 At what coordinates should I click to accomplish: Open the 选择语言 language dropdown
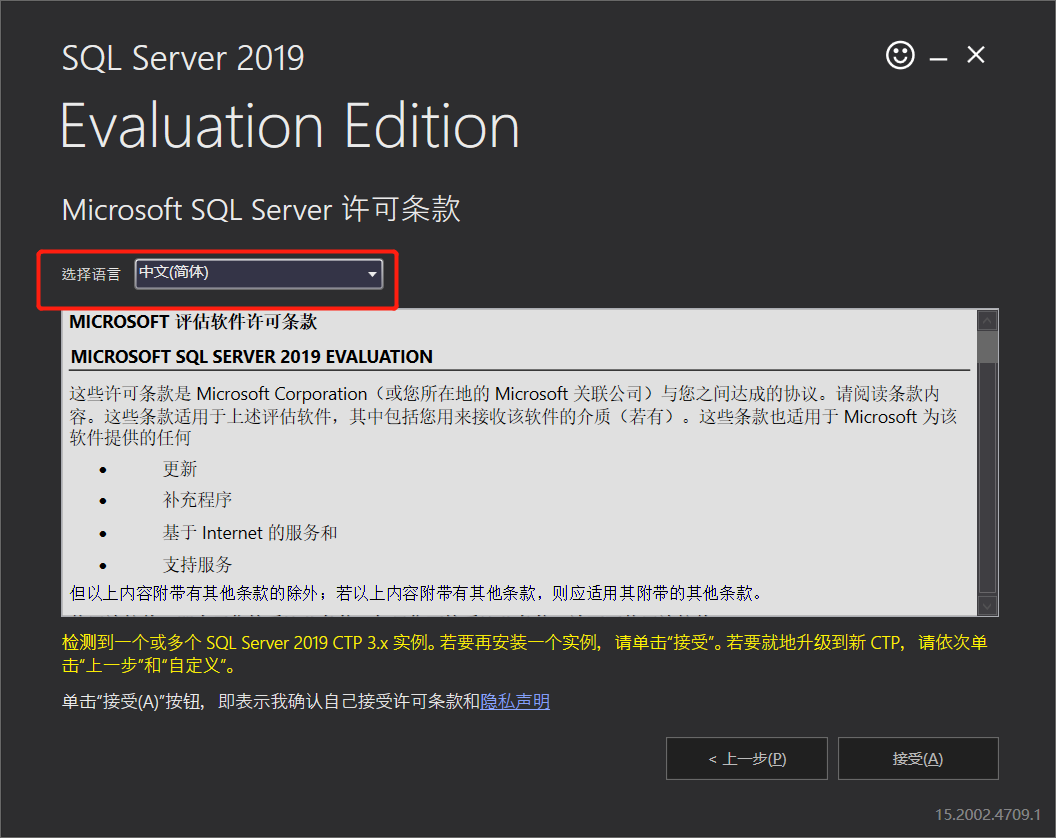(259, 273)
